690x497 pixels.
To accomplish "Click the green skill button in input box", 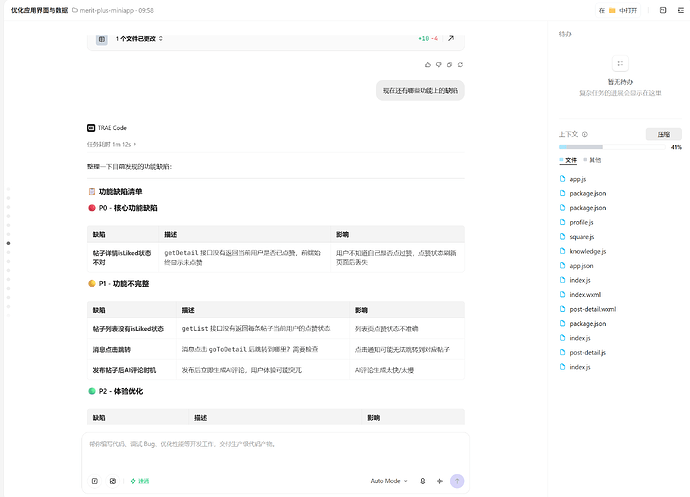I will (140, 481).
